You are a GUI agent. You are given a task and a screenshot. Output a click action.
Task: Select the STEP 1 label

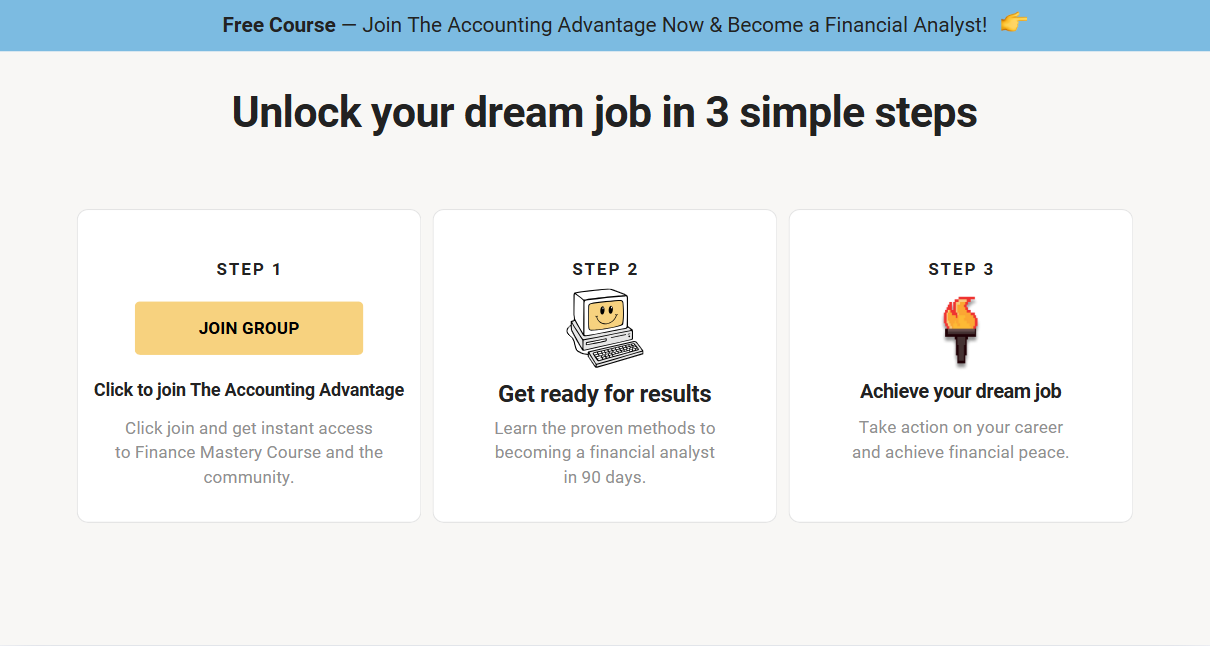click(x=249, y=269)
